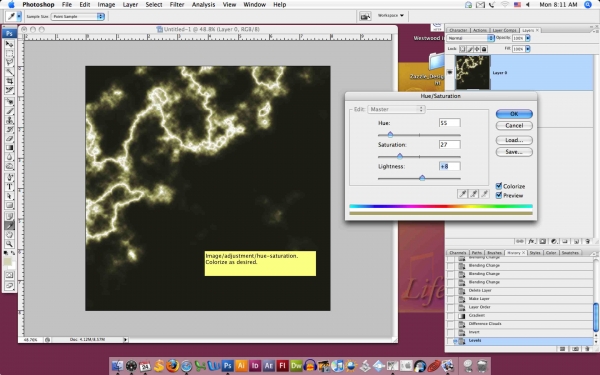Open the Trash in the Dock

tap(482, 366)
